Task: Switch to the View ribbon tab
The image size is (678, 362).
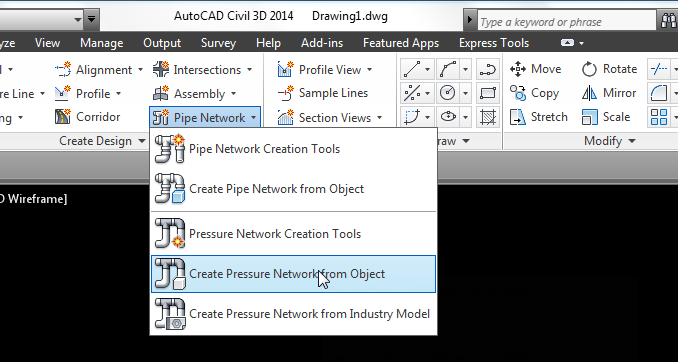Action: (x=48, y=43)
